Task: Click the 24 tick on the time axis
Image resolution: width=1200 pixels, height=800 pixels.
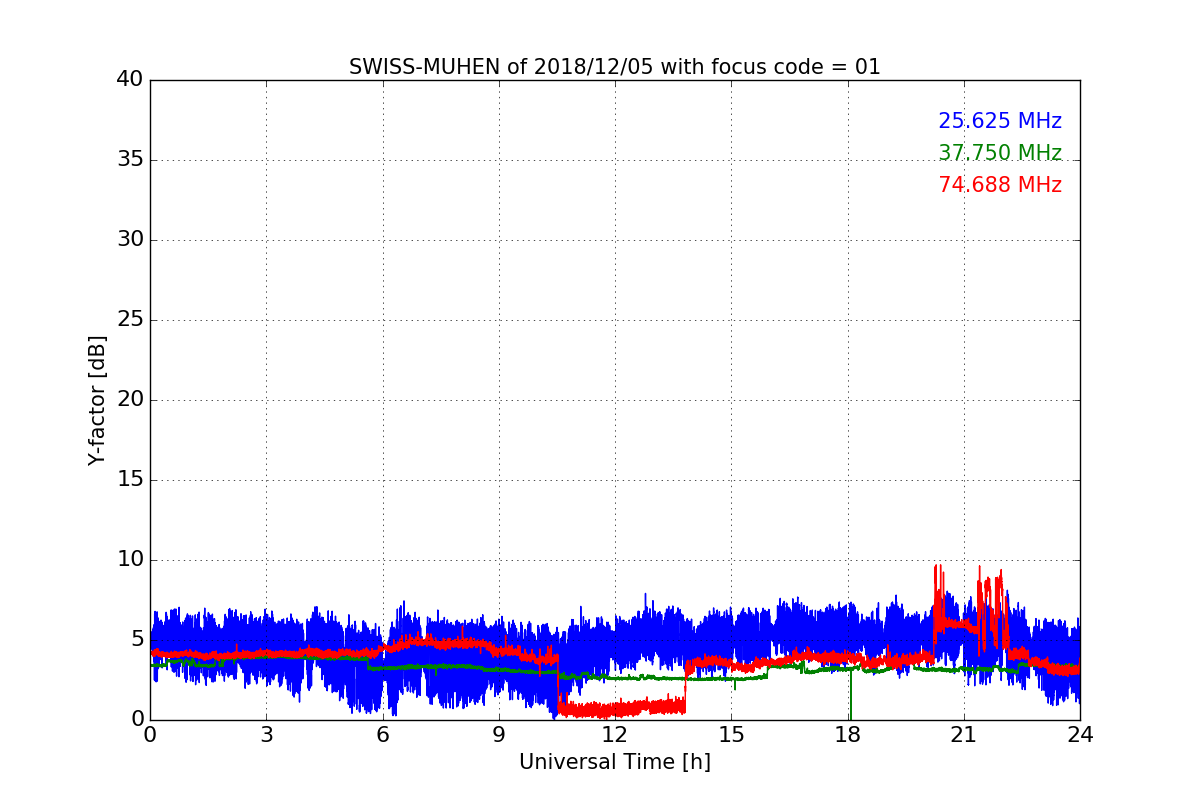Action: coord(1079,734)
